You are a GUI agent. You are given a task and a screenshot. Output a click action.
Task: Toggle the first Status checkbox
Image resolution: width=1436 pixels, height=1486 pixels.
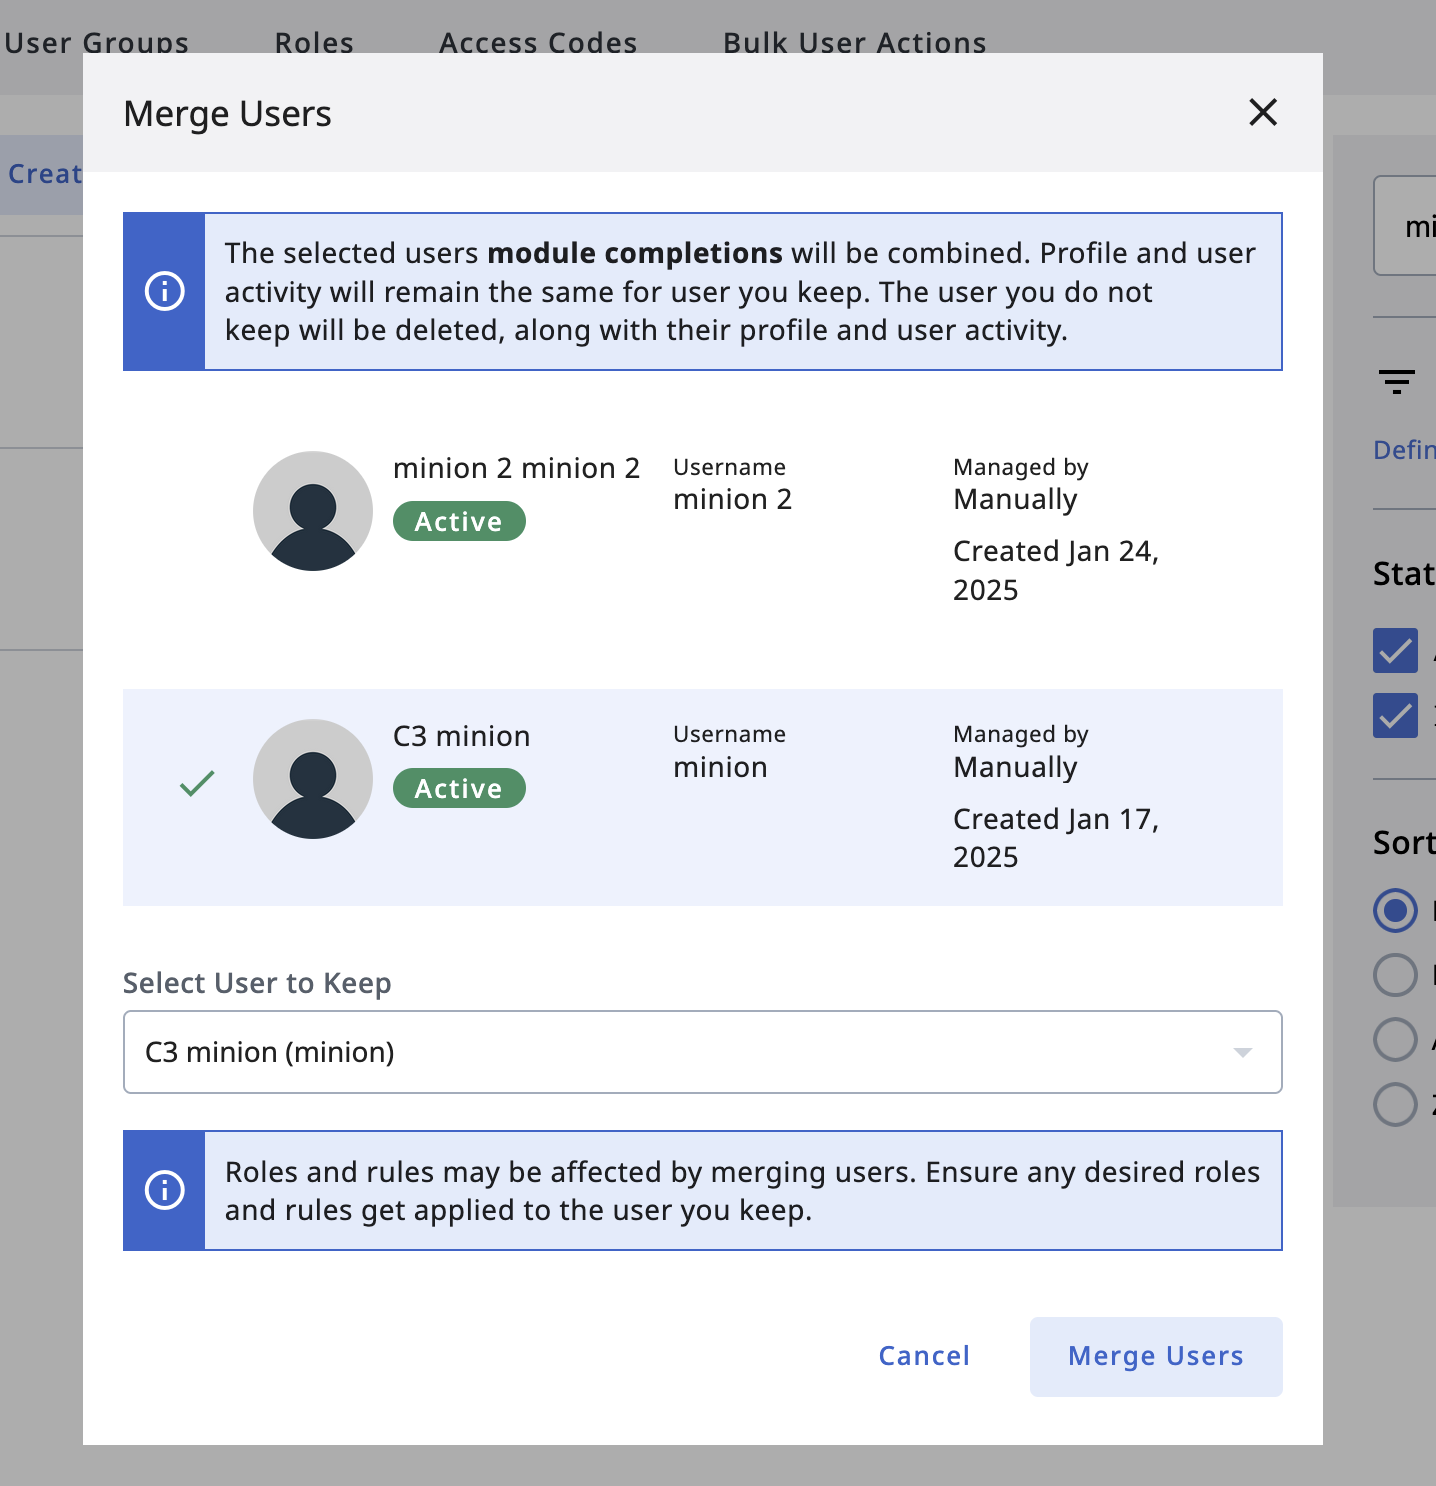tap(1395, 650)
